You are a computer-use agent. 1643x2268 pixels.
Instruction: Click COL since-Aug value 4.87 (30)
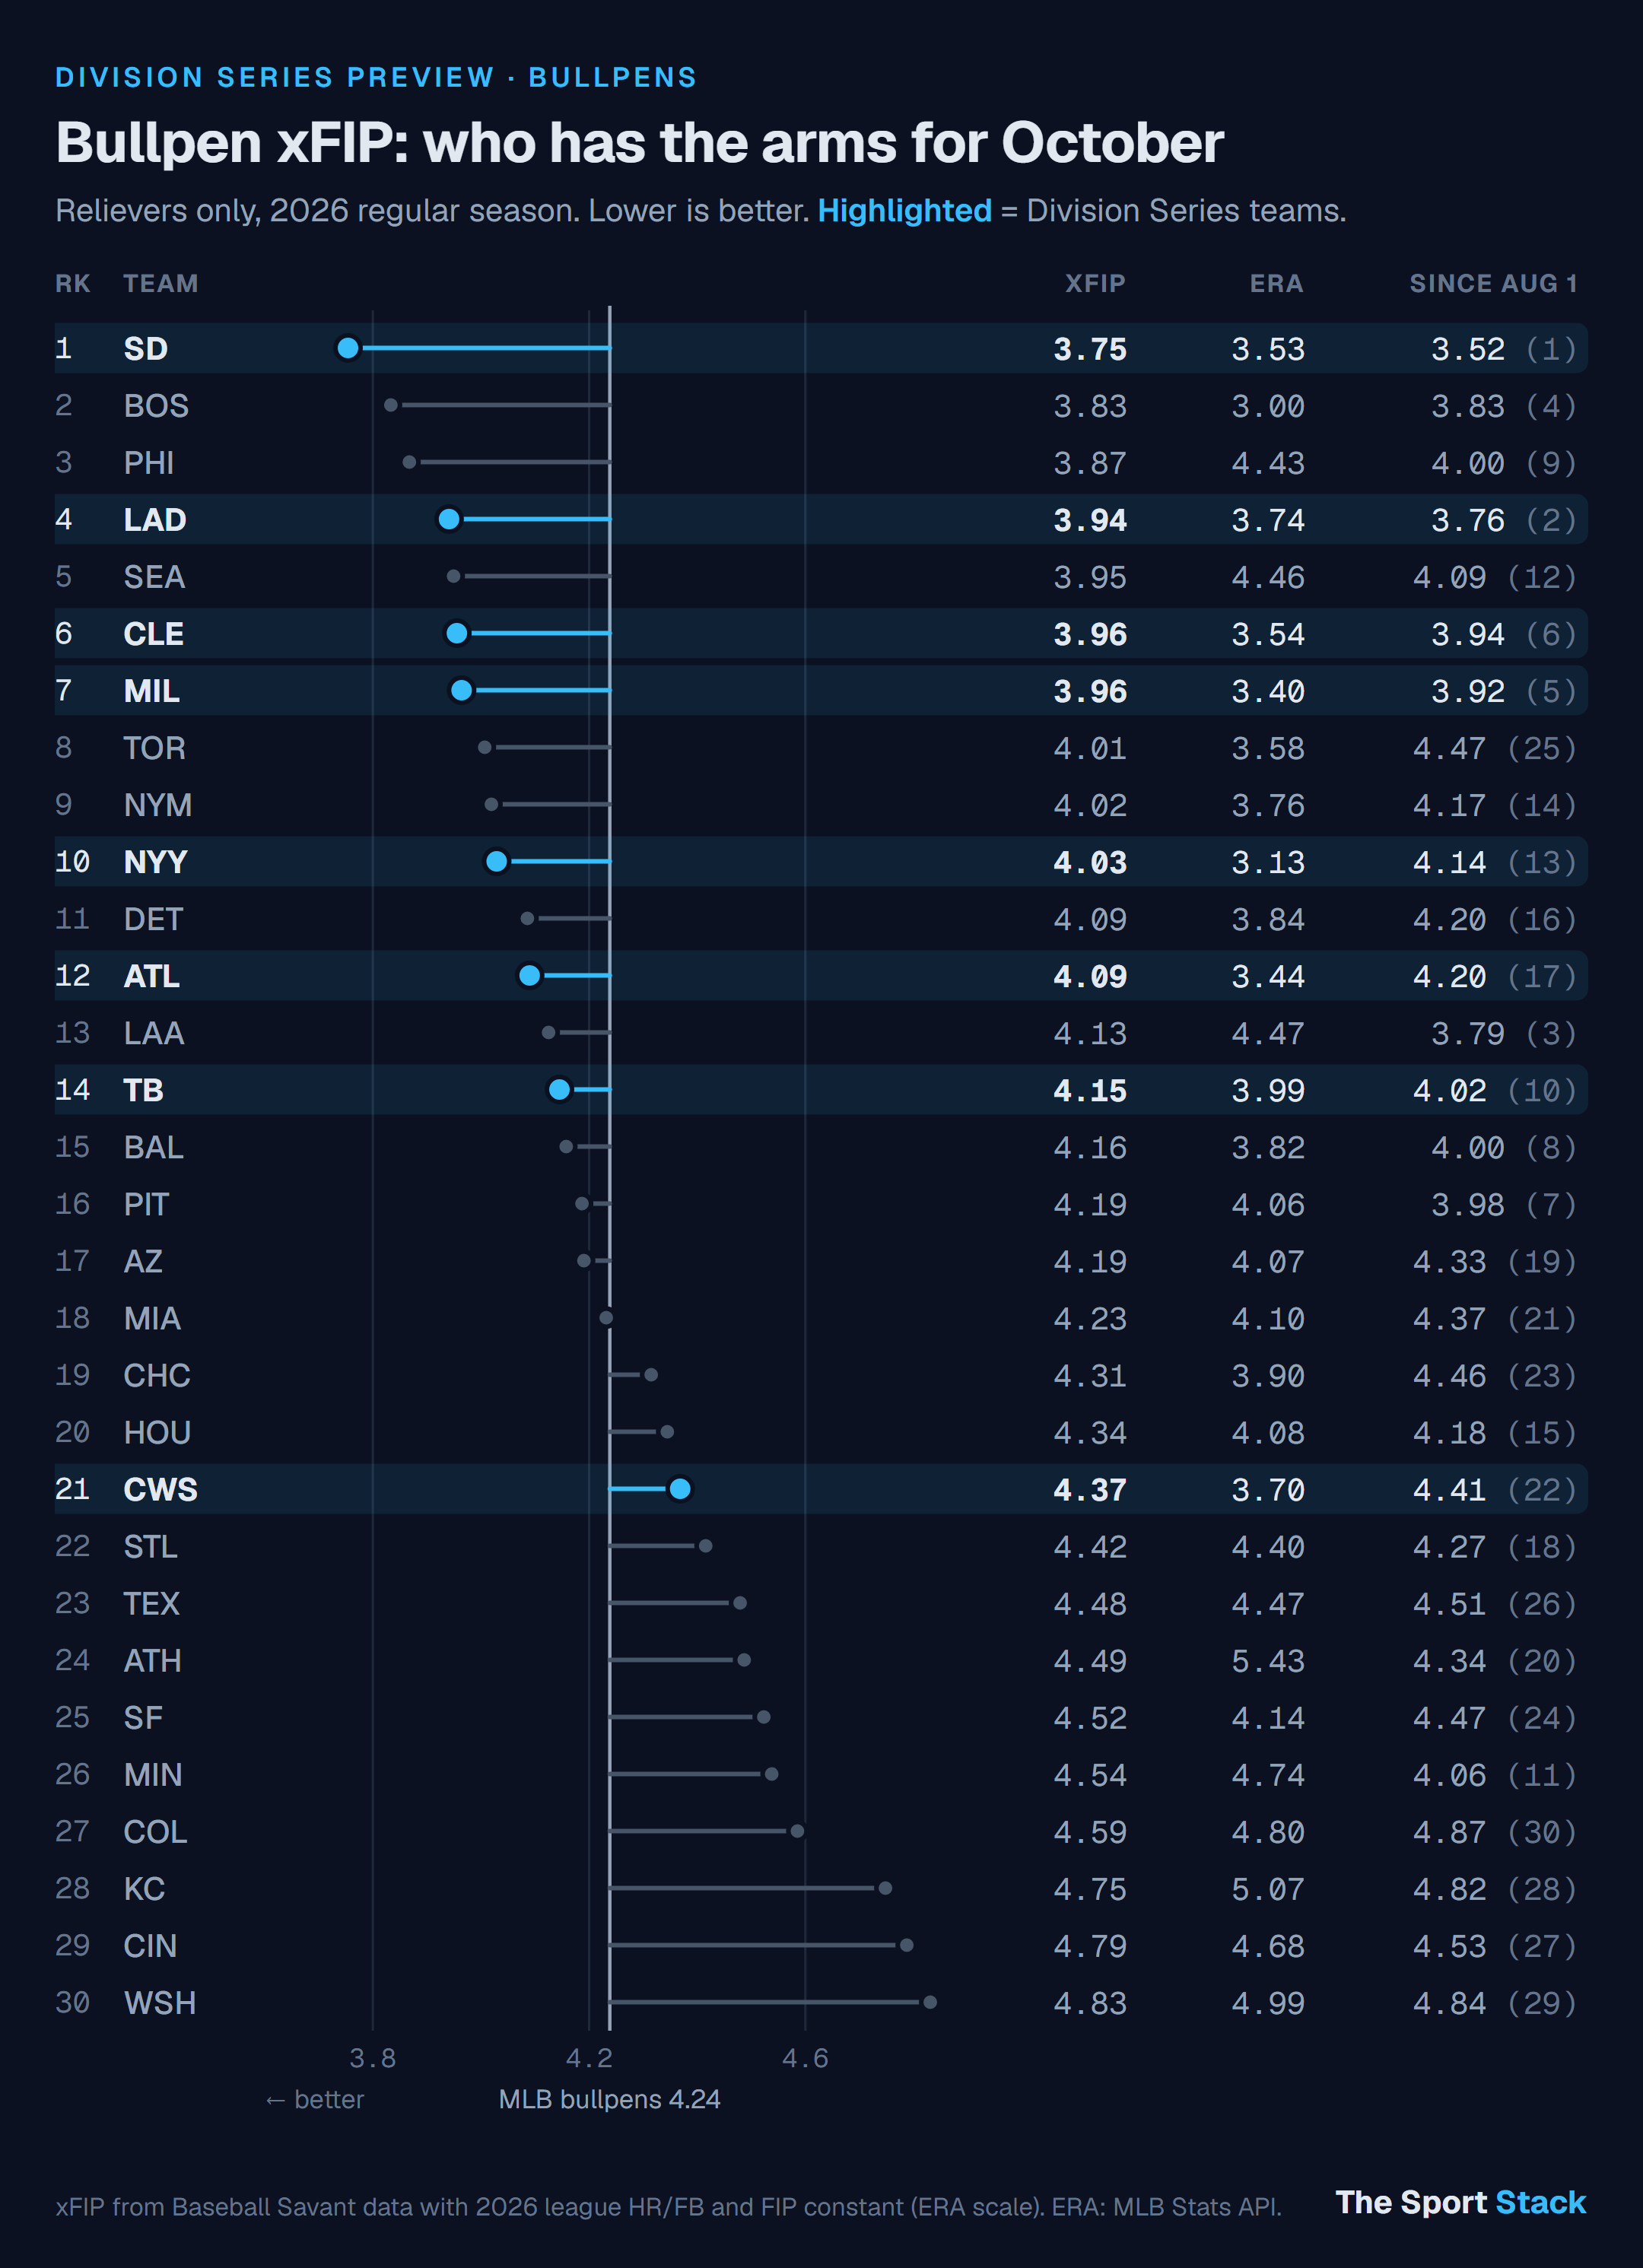[1494, 1832]
